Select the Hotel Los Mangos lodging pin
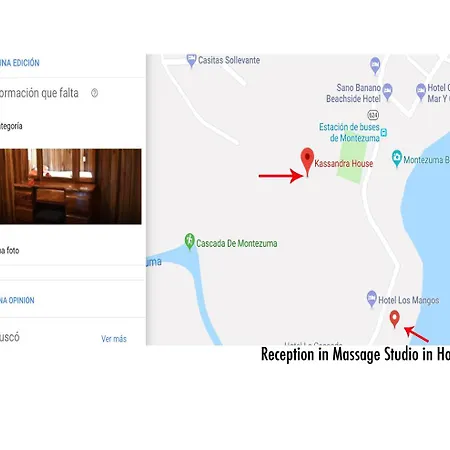 coord(372,299)
